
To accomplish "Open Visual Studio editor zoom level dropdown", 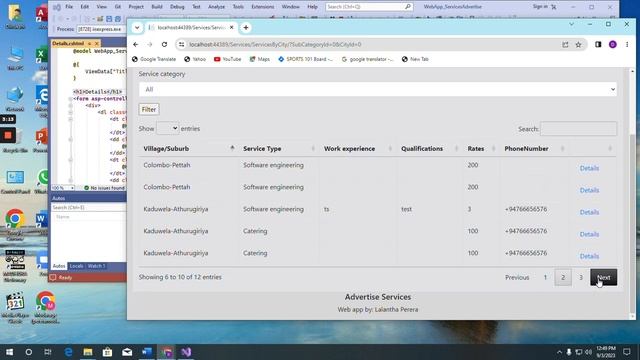I will coord(63,188).
